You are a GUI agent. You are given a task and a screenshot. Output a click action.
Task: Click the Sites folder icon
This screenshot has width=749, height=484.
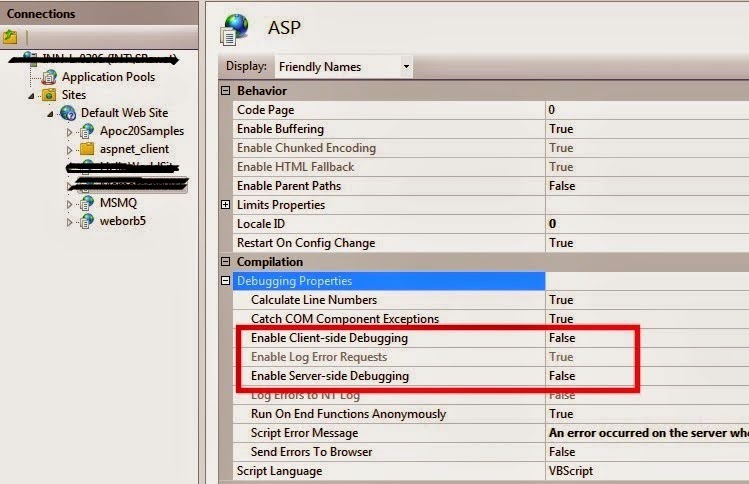[x=49, y=95]
